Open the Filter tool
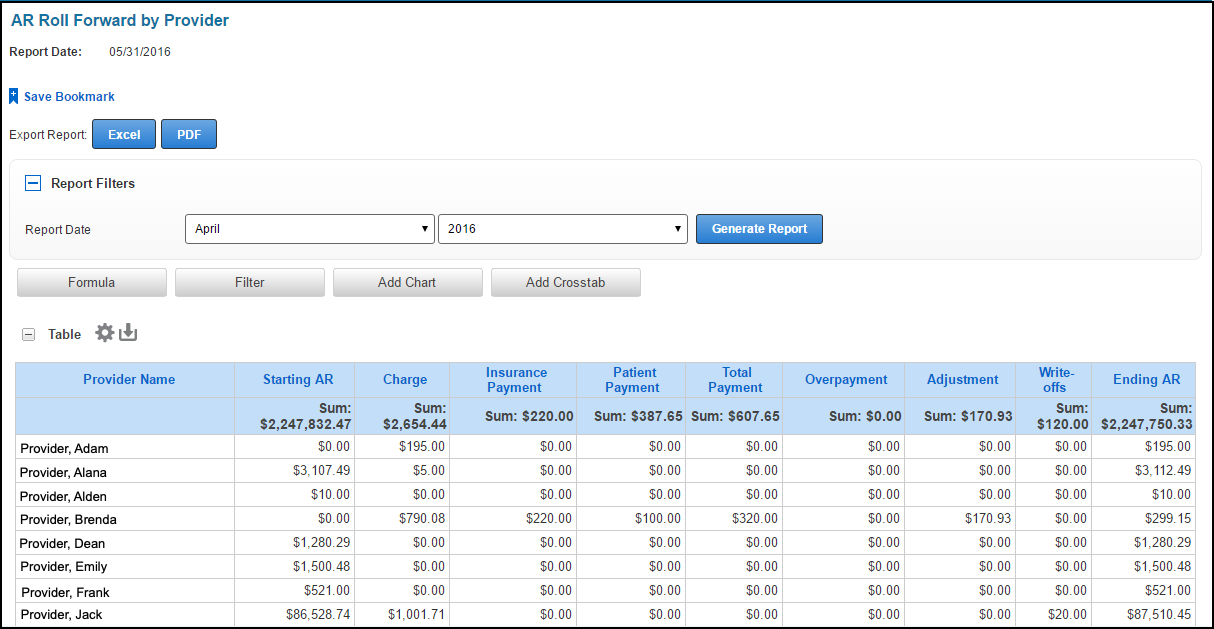Screen dimensions: 1214x629 pos(250,283)
